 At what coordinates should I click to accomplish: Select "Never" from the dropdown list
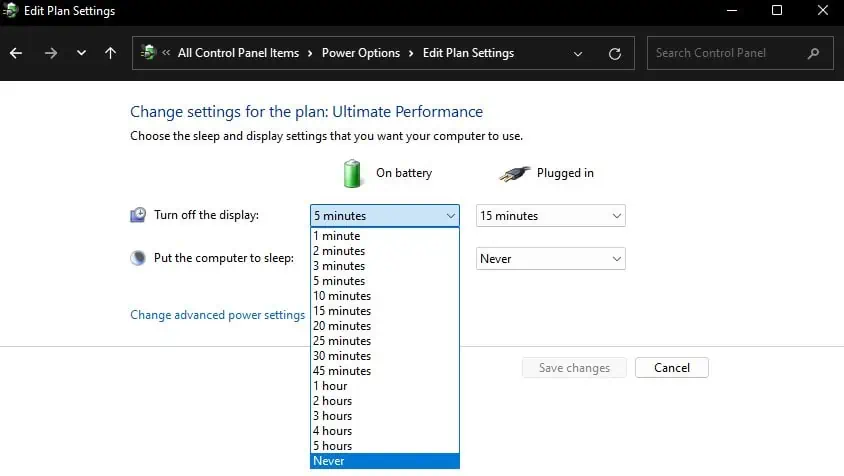(385, 461)
